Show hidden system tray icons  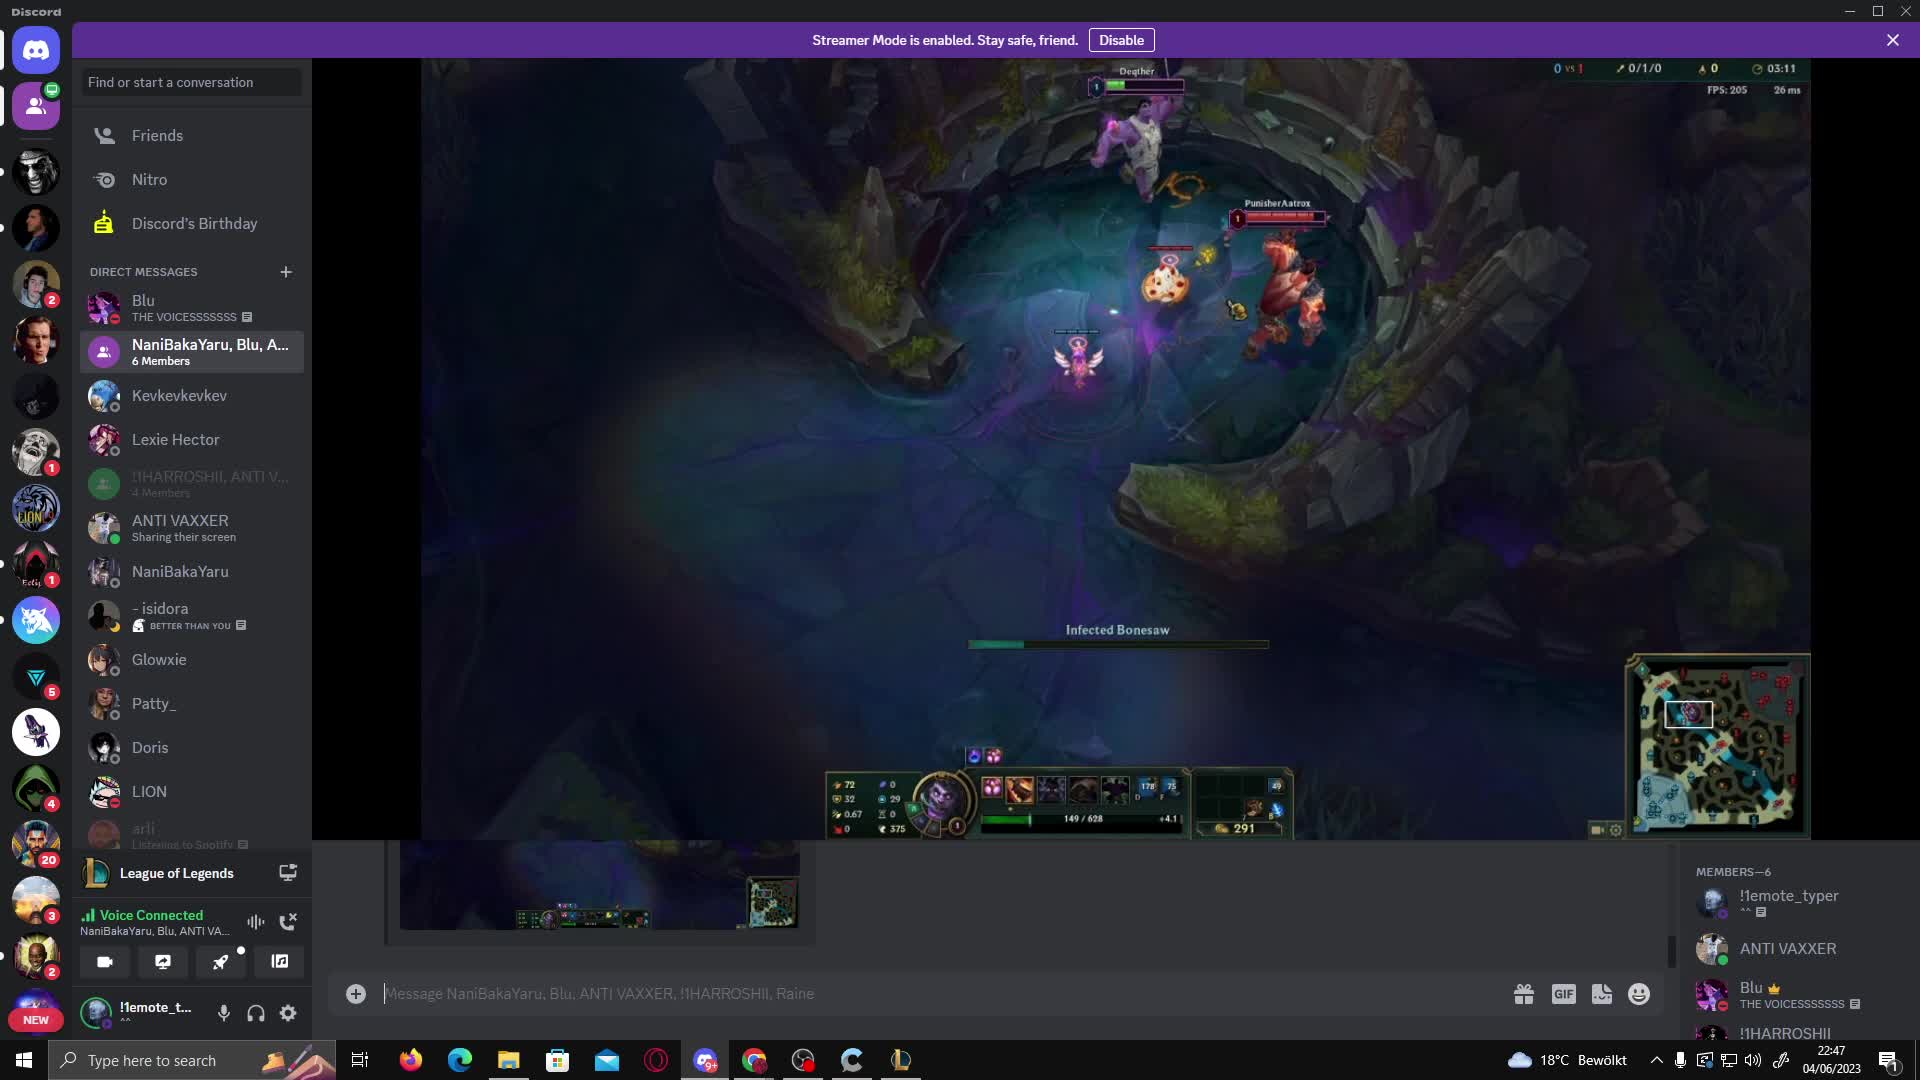(1656, 1060)
